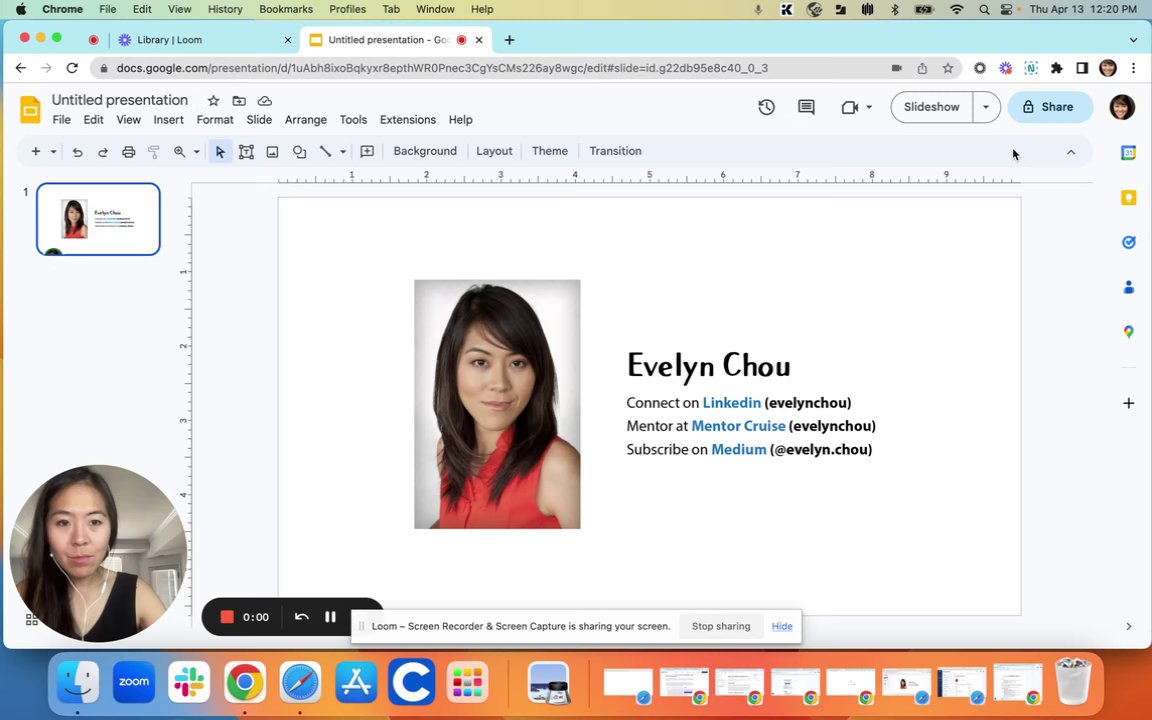The height and width of the screenshot is (720, 1152).
Task: Open Slack from the dock
Action: click(x=189, y=682)
